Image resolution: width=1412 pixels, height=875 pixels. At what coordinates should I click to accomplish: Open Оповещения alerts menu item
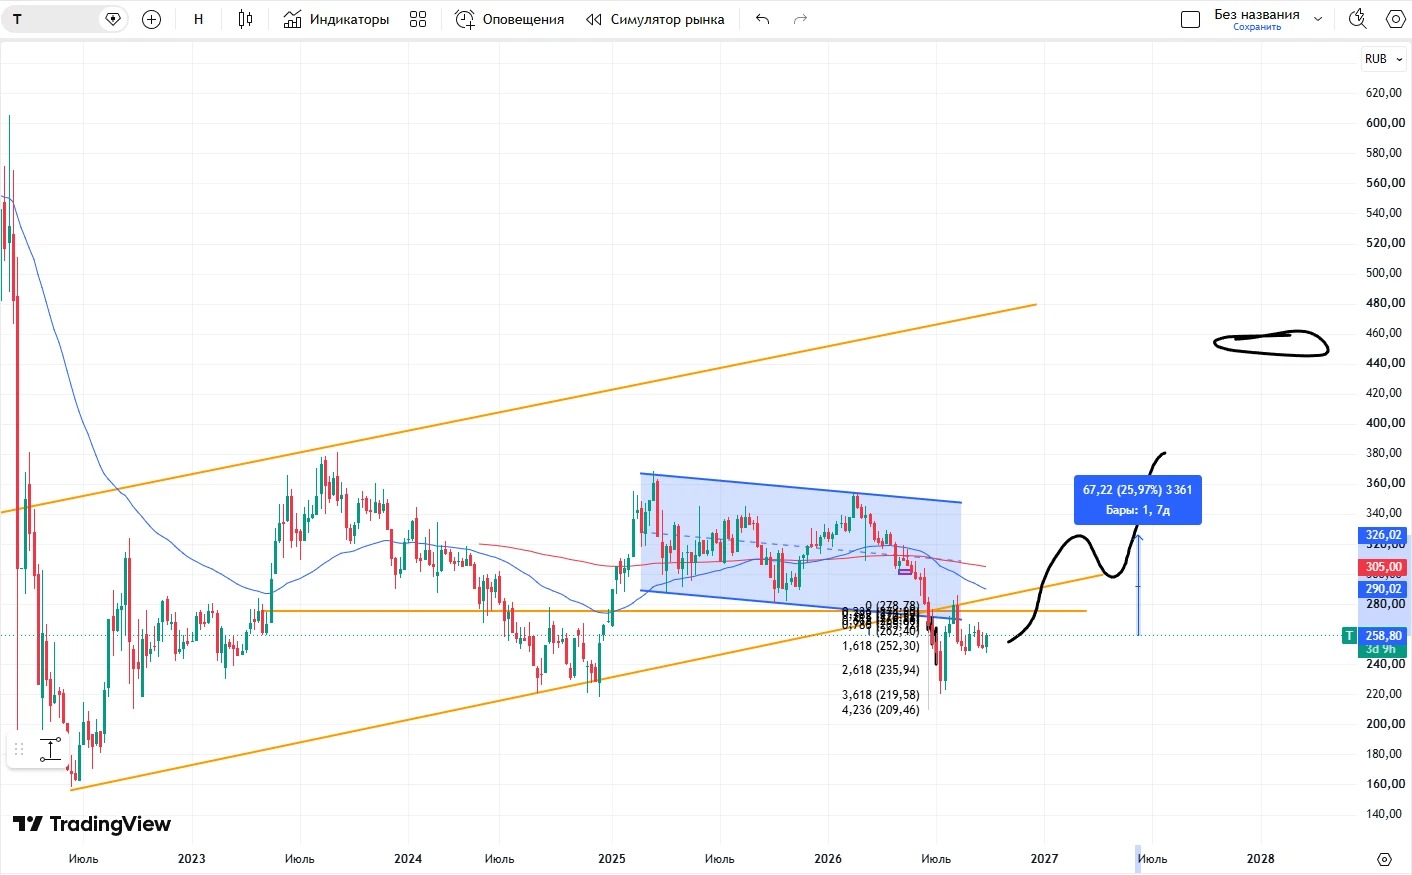pyautogui.click(x=510, y=19)
